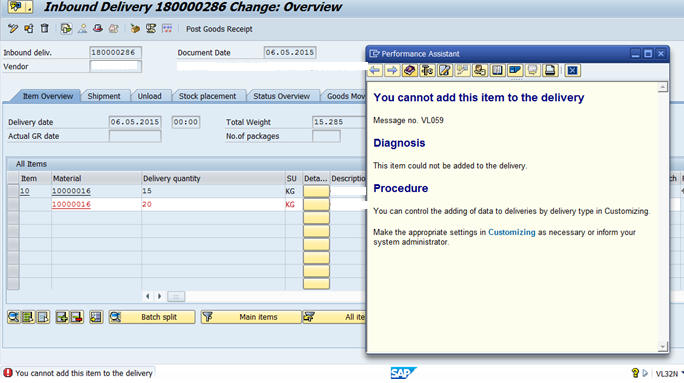Click the Performance Assistant scroll up arrow
This screenshot has height=383, width=684.
point(663,87)
